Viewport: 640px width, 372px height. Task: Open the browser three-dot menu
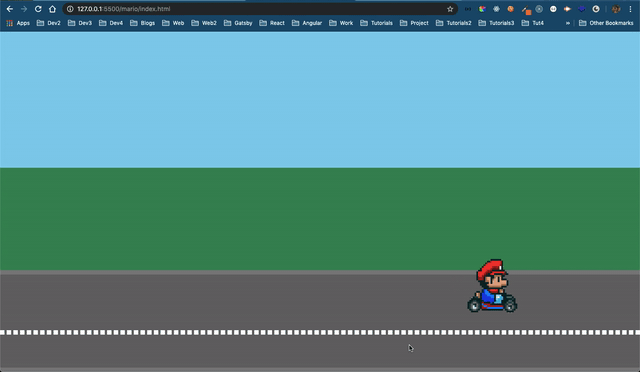[x=630, y=9]
